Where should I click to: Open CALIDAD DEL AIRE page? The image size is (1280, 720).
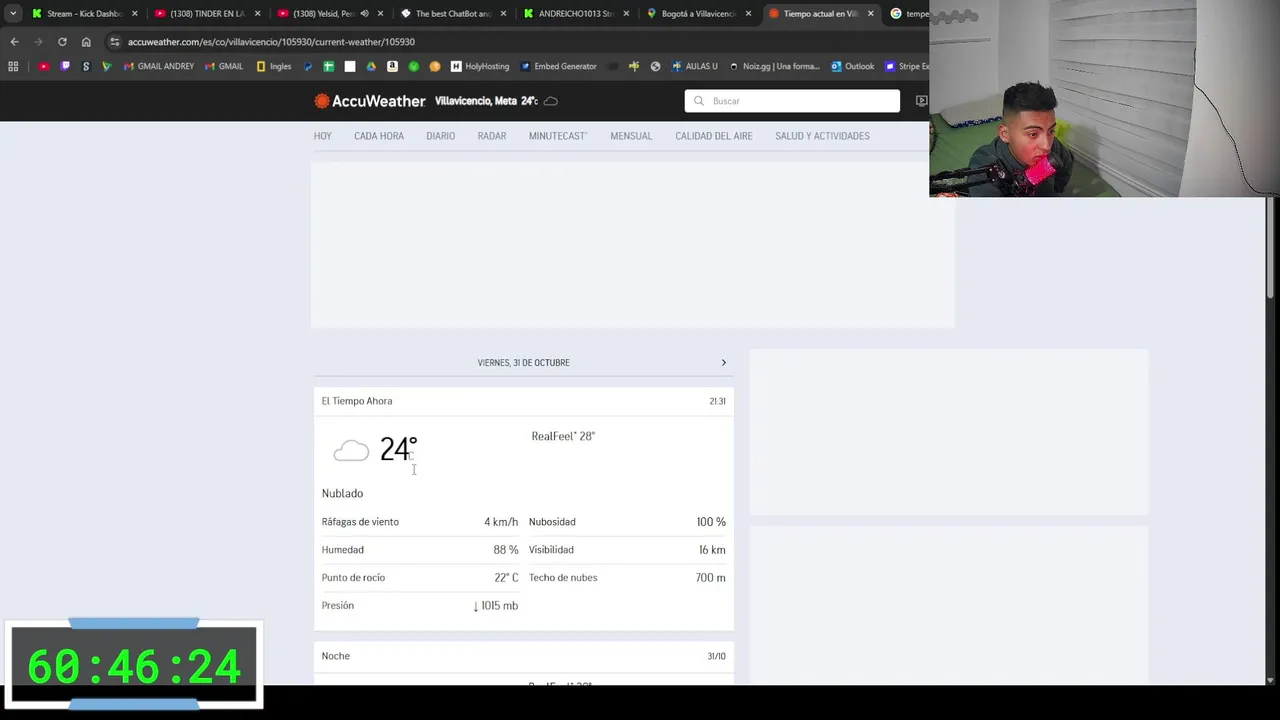714,136
